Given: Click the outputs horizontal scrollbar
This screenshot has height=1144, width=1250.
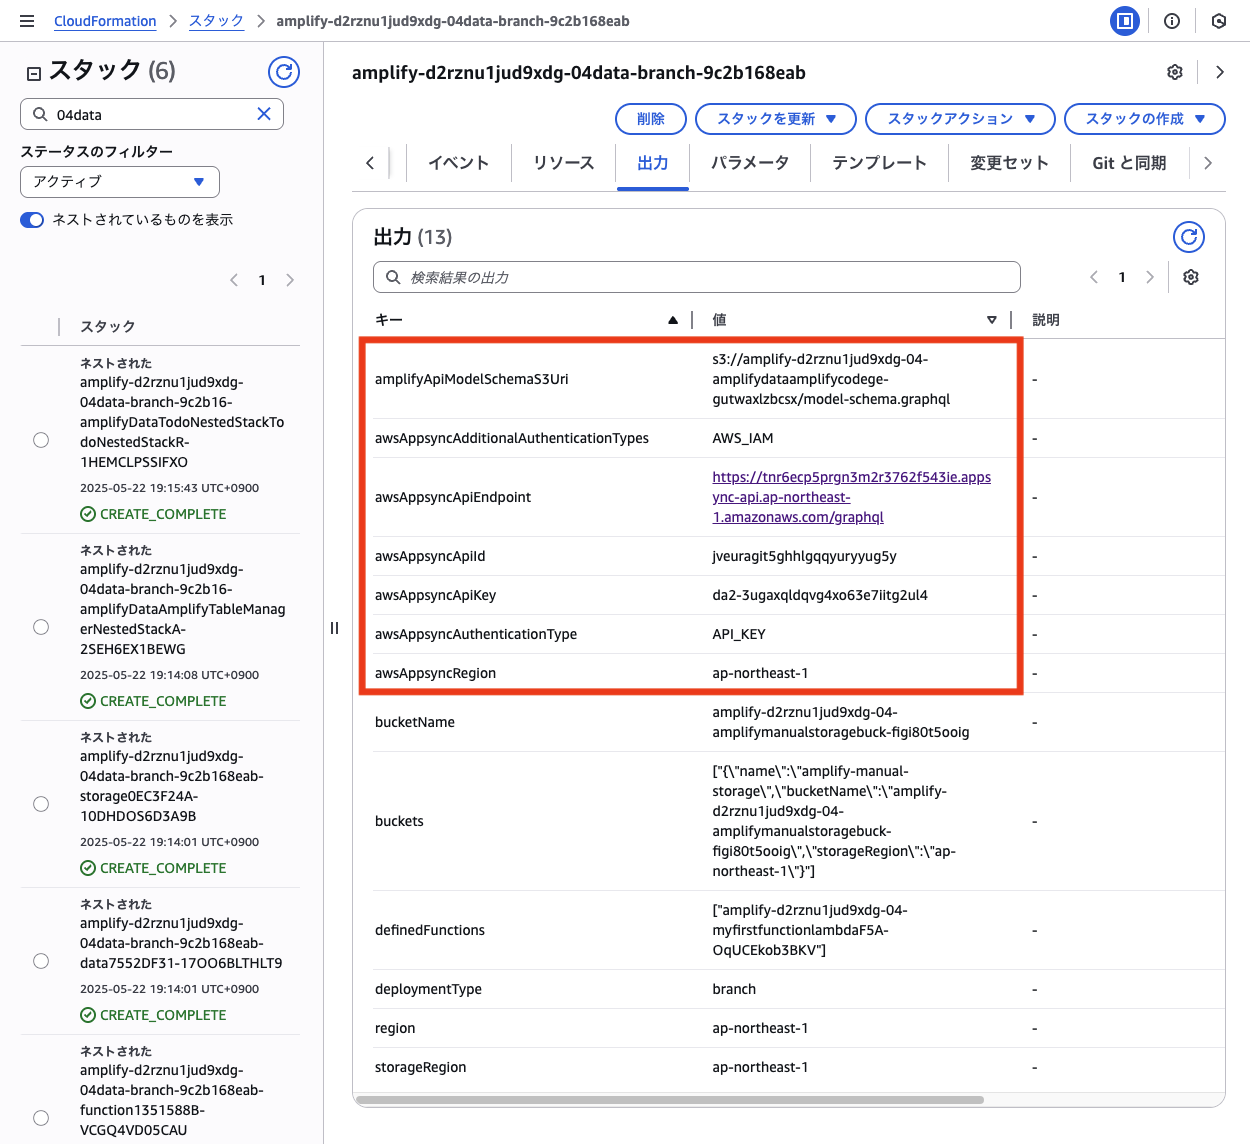Looking at the screenshot, I should tap(670, 1100).
